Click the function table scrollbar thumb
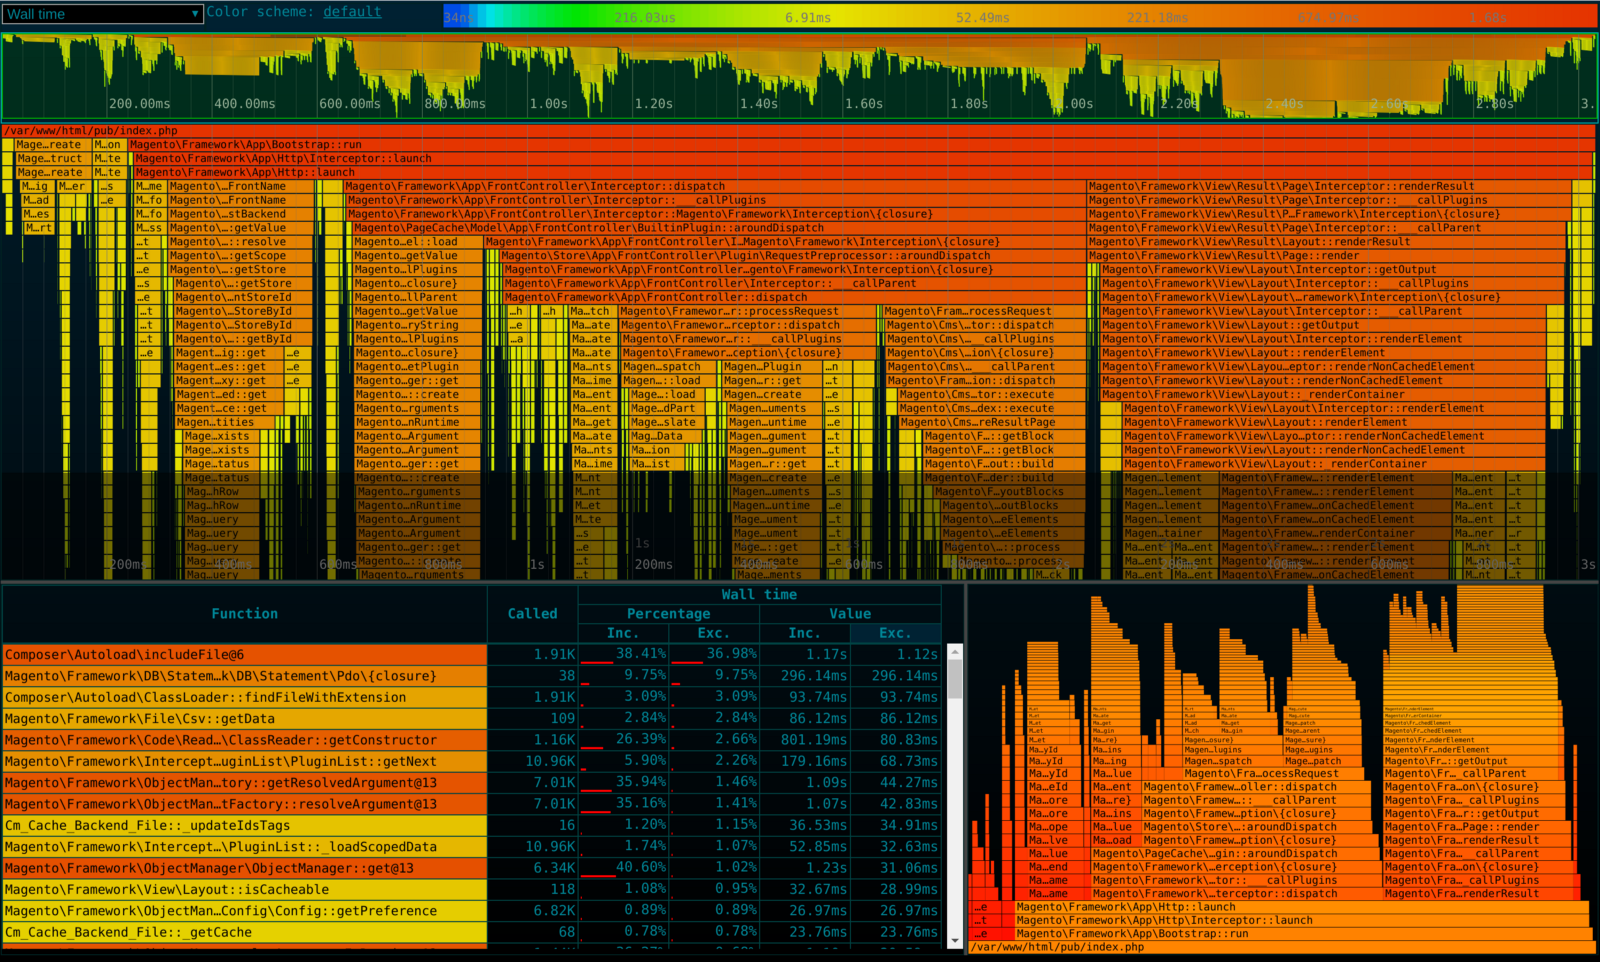Image resolution: width=1600 pixels, height=962 pixels. 955,679
